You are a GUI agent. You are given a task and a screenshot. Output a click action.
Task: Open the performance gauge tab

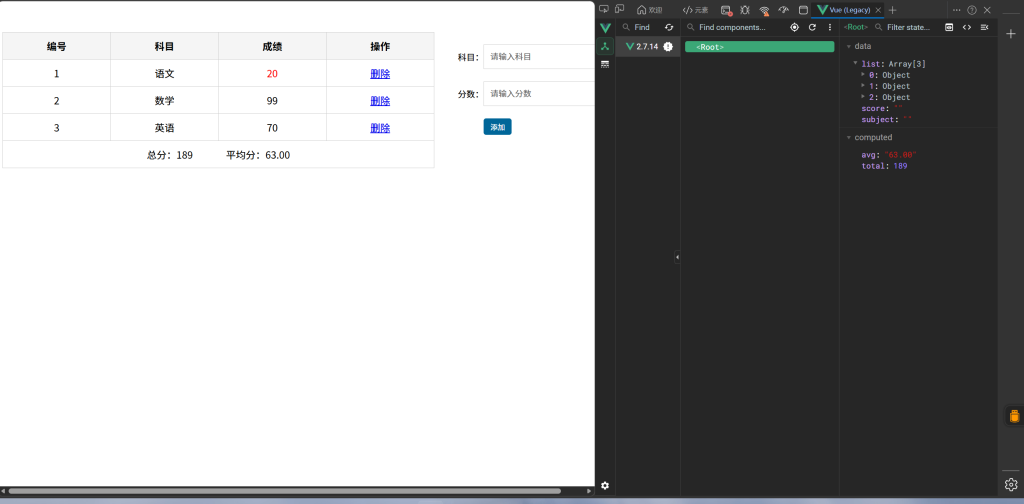tap(784, 10)
